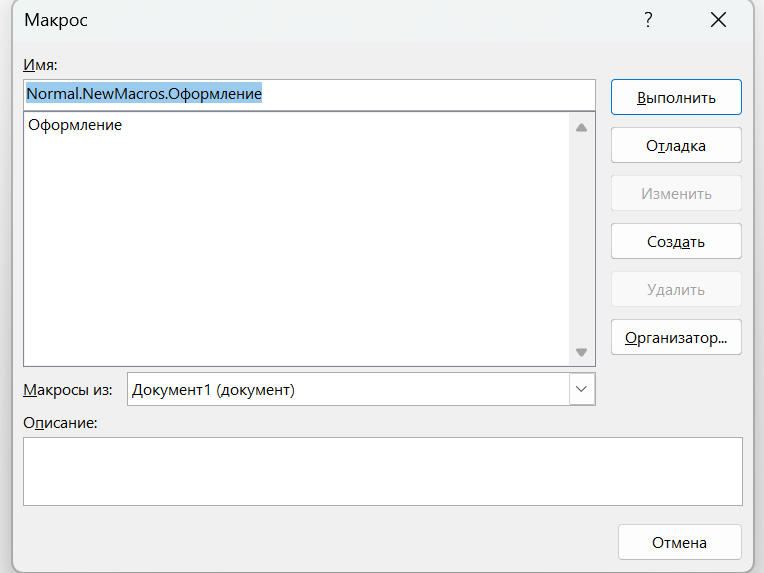
Task: Cancel the dialog with Отмена
Action: pyautogui.click(x=680, y=542)
